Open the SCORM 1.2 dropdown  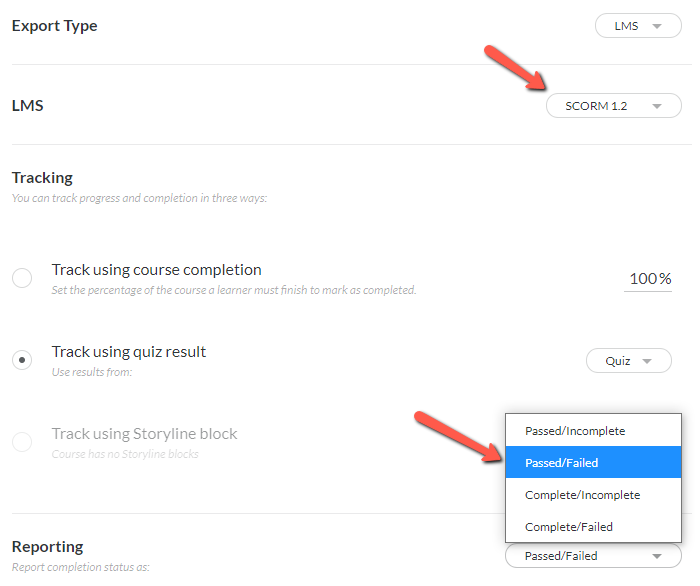pos(613,106)
